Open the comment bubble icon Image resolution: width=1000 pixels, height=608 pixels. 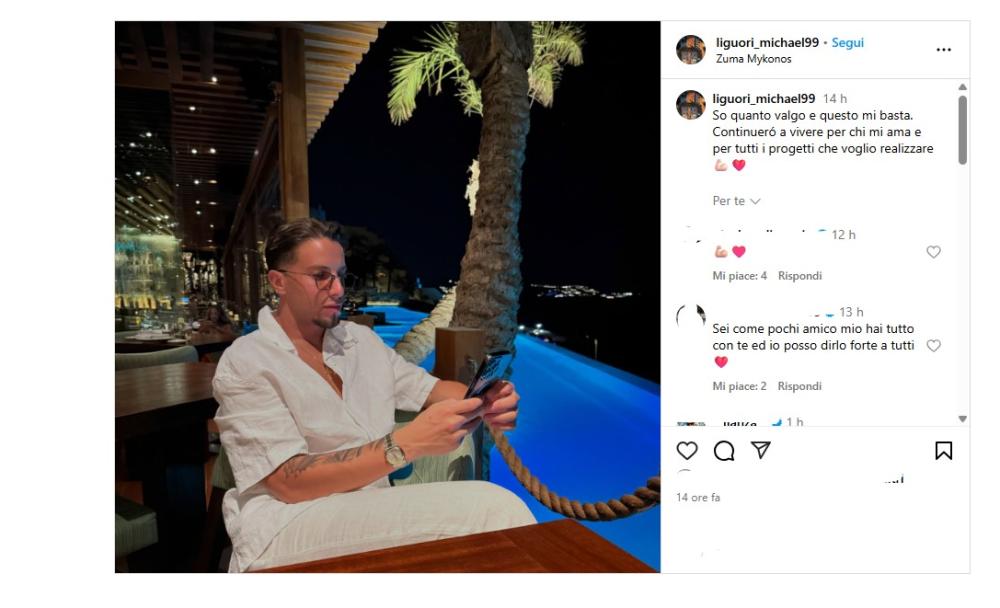pyautogui.click(x=724, y=451)
